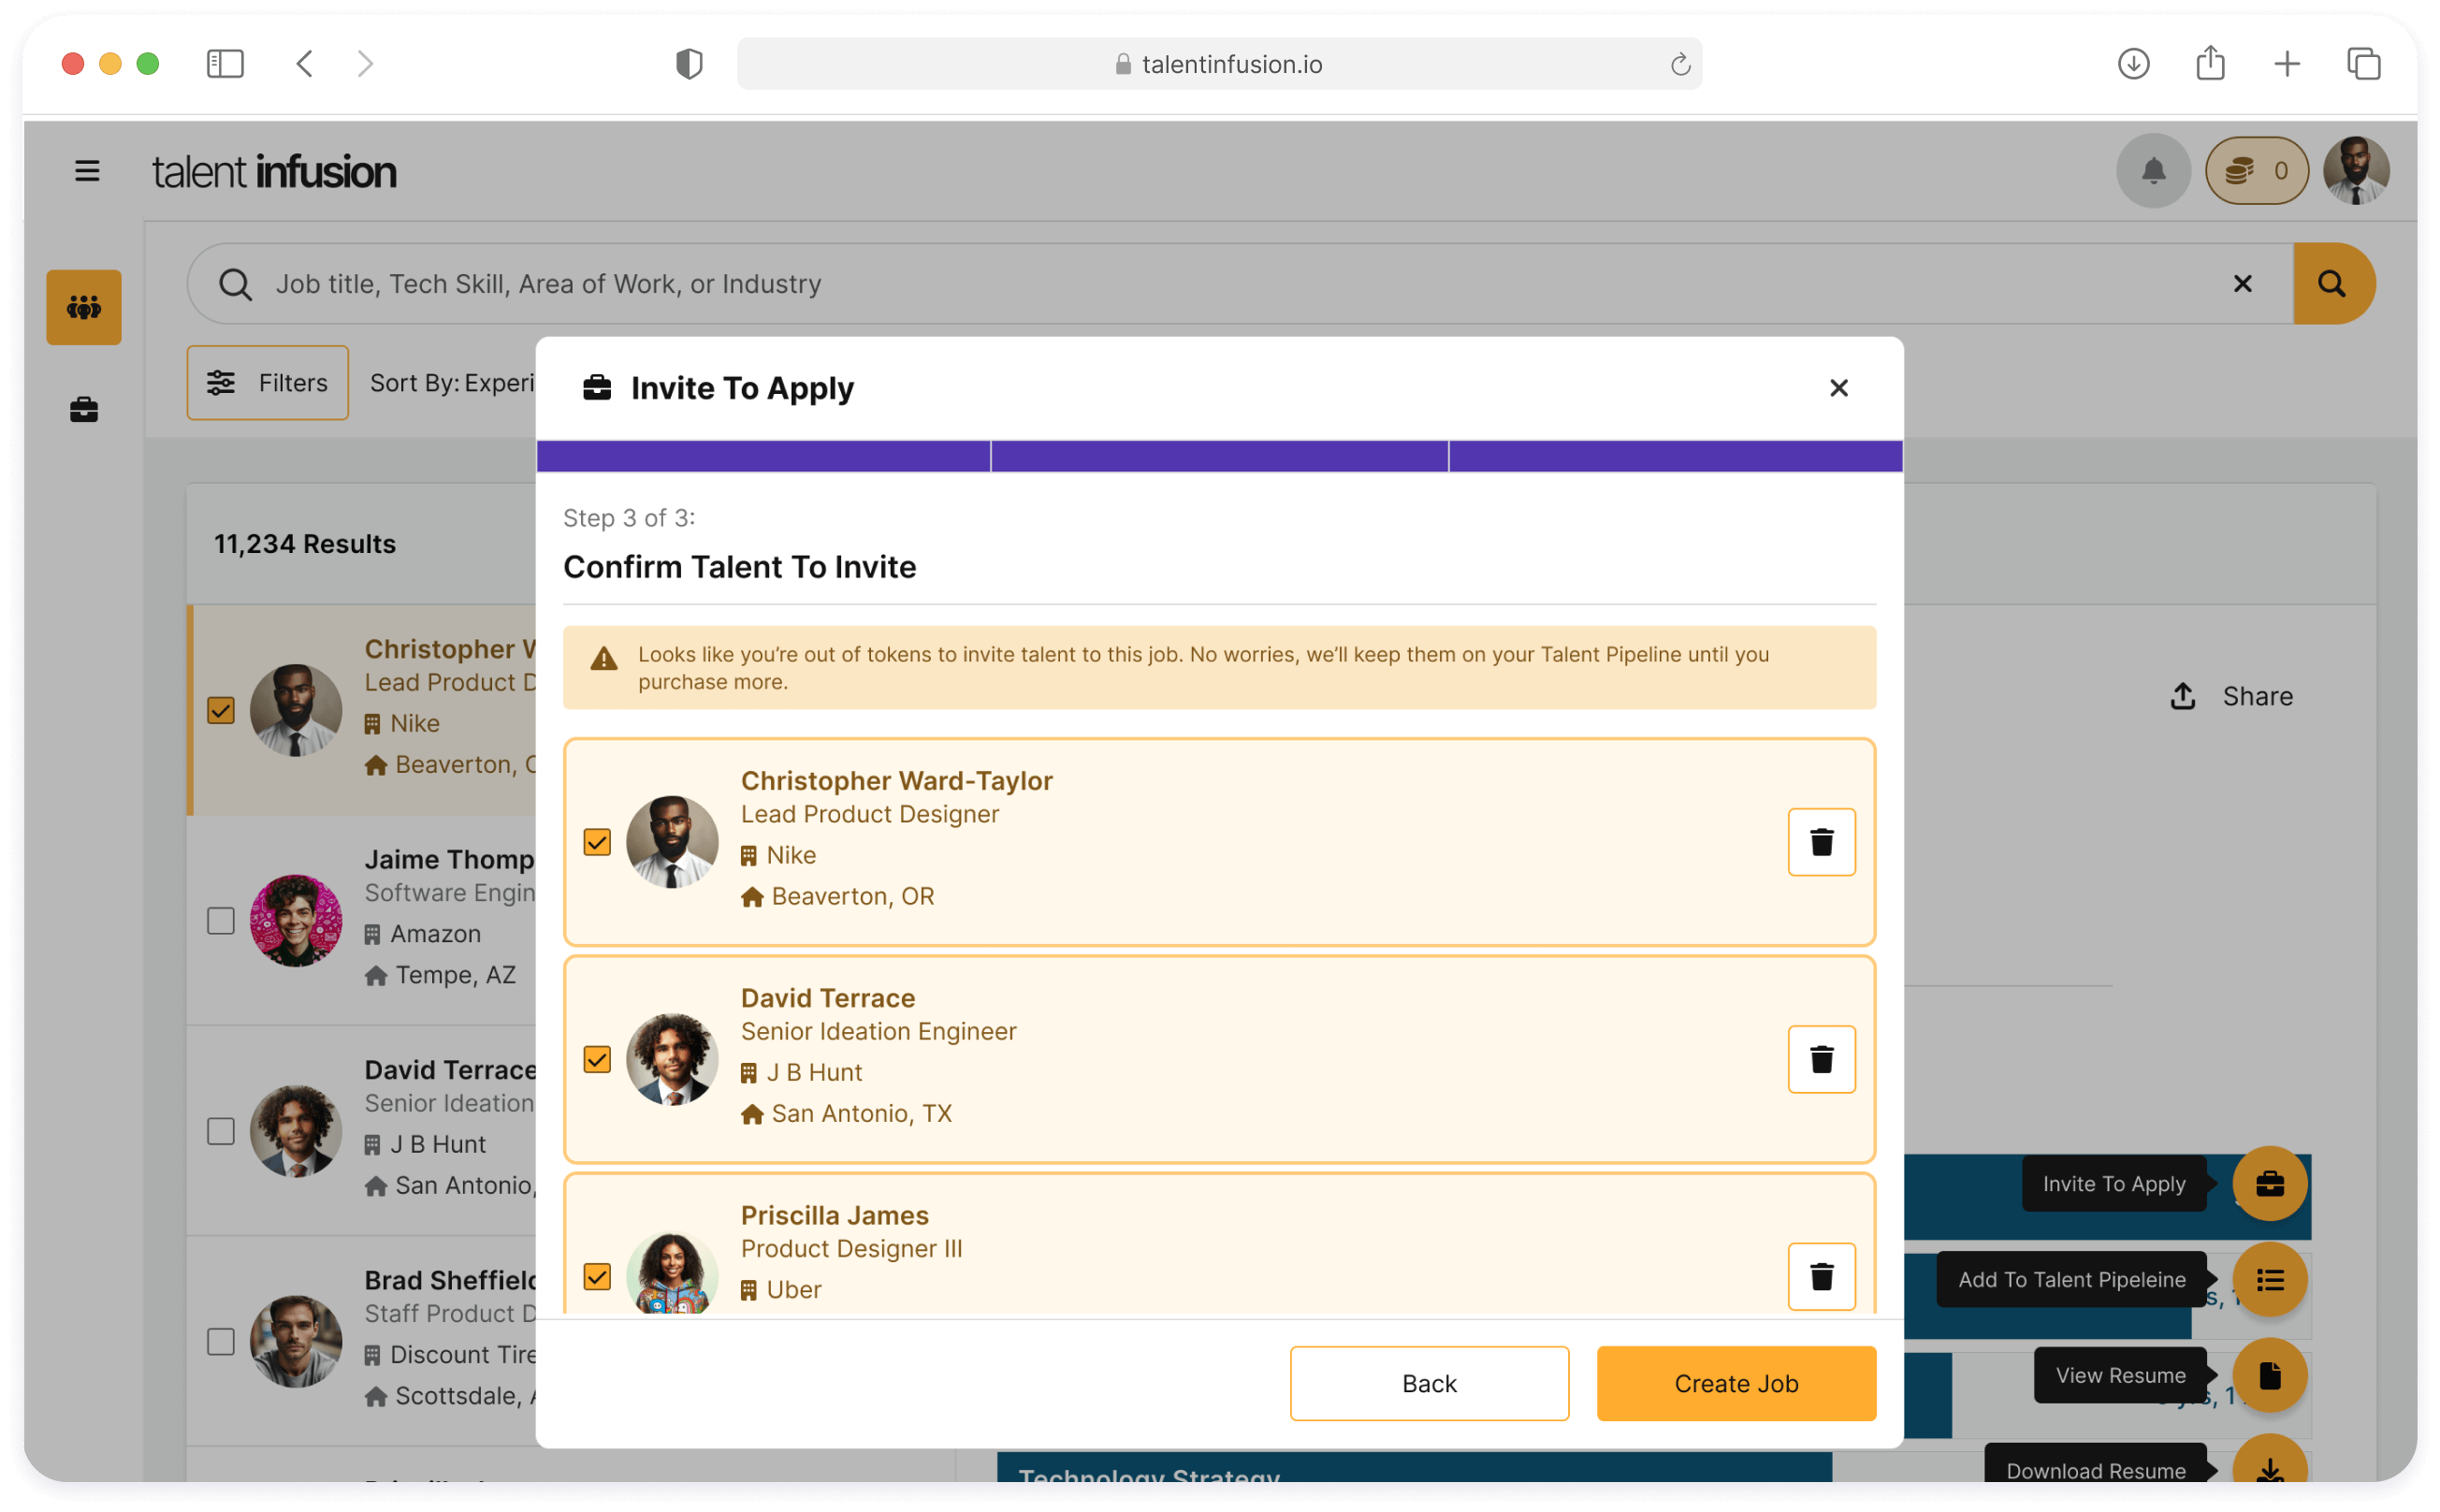Click the Create Job button
This screenshot has width=2440, height=1512.
tap(1735, 1383)
